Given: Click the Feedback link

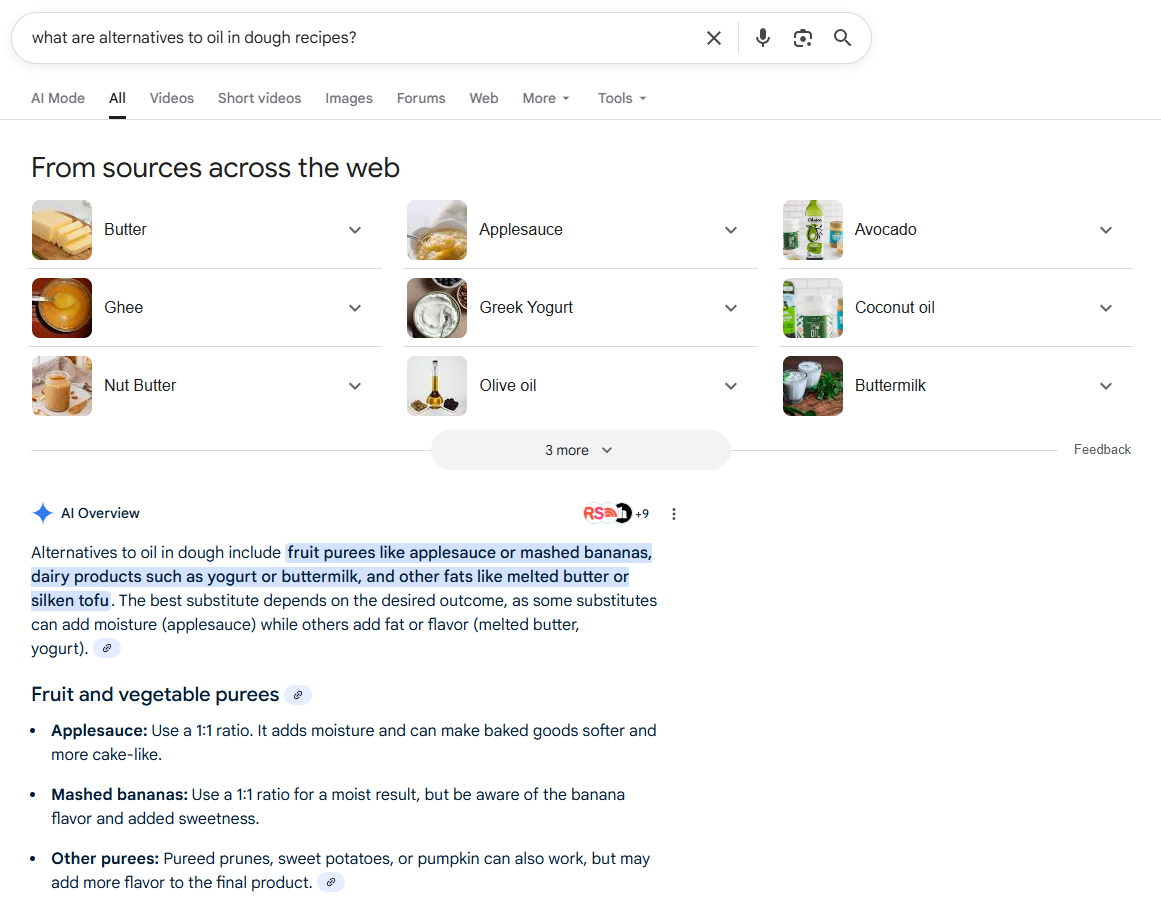Looking at the screenshot, I should (x=1102, y=449).
